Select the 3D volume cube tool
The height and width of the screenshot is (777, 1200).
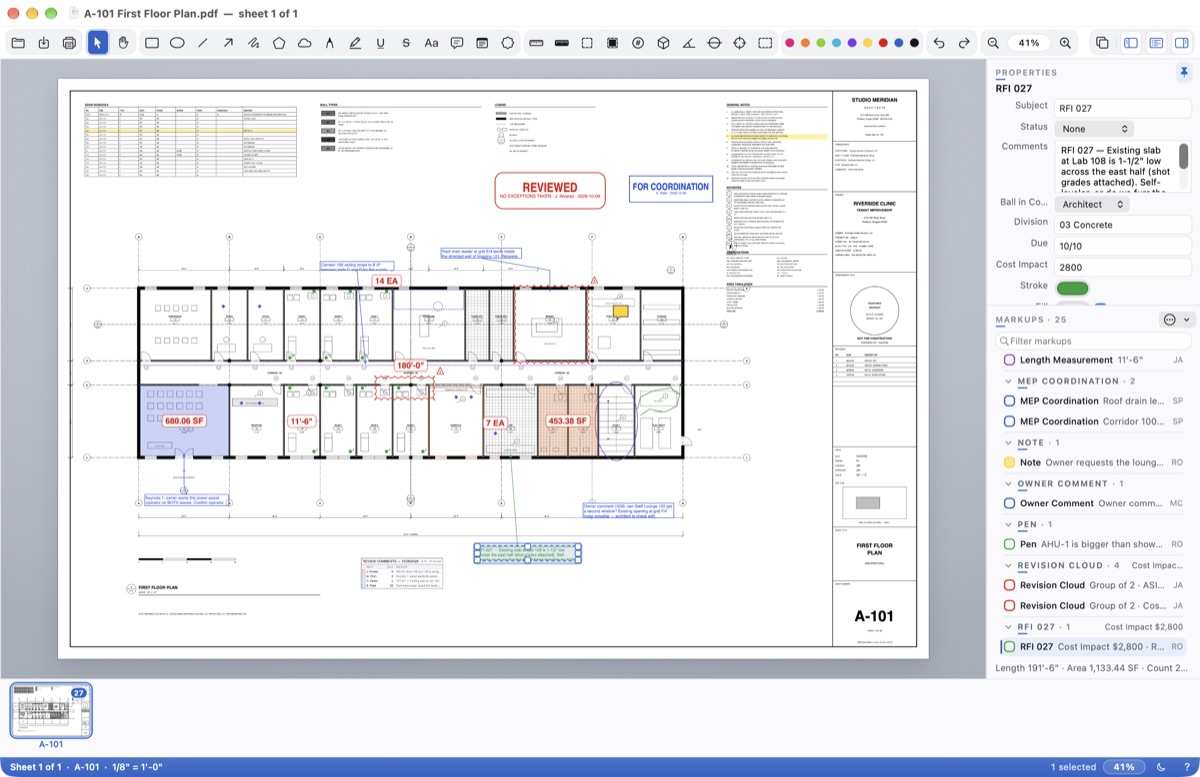[663, 43]
